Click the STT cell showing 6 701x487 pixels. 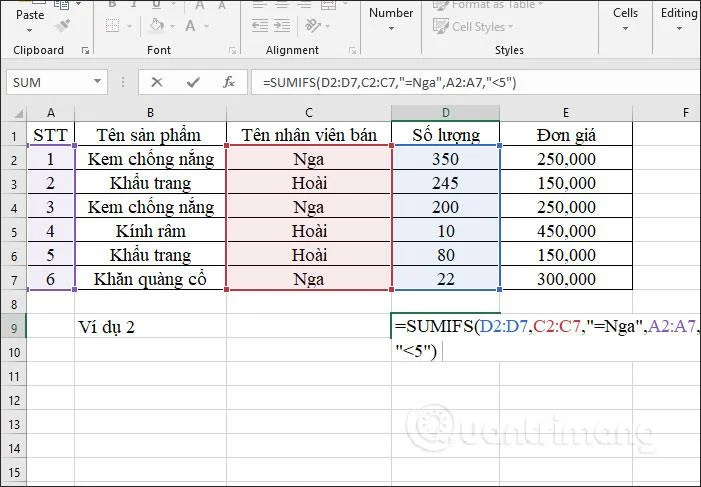(x=51, y=278)
